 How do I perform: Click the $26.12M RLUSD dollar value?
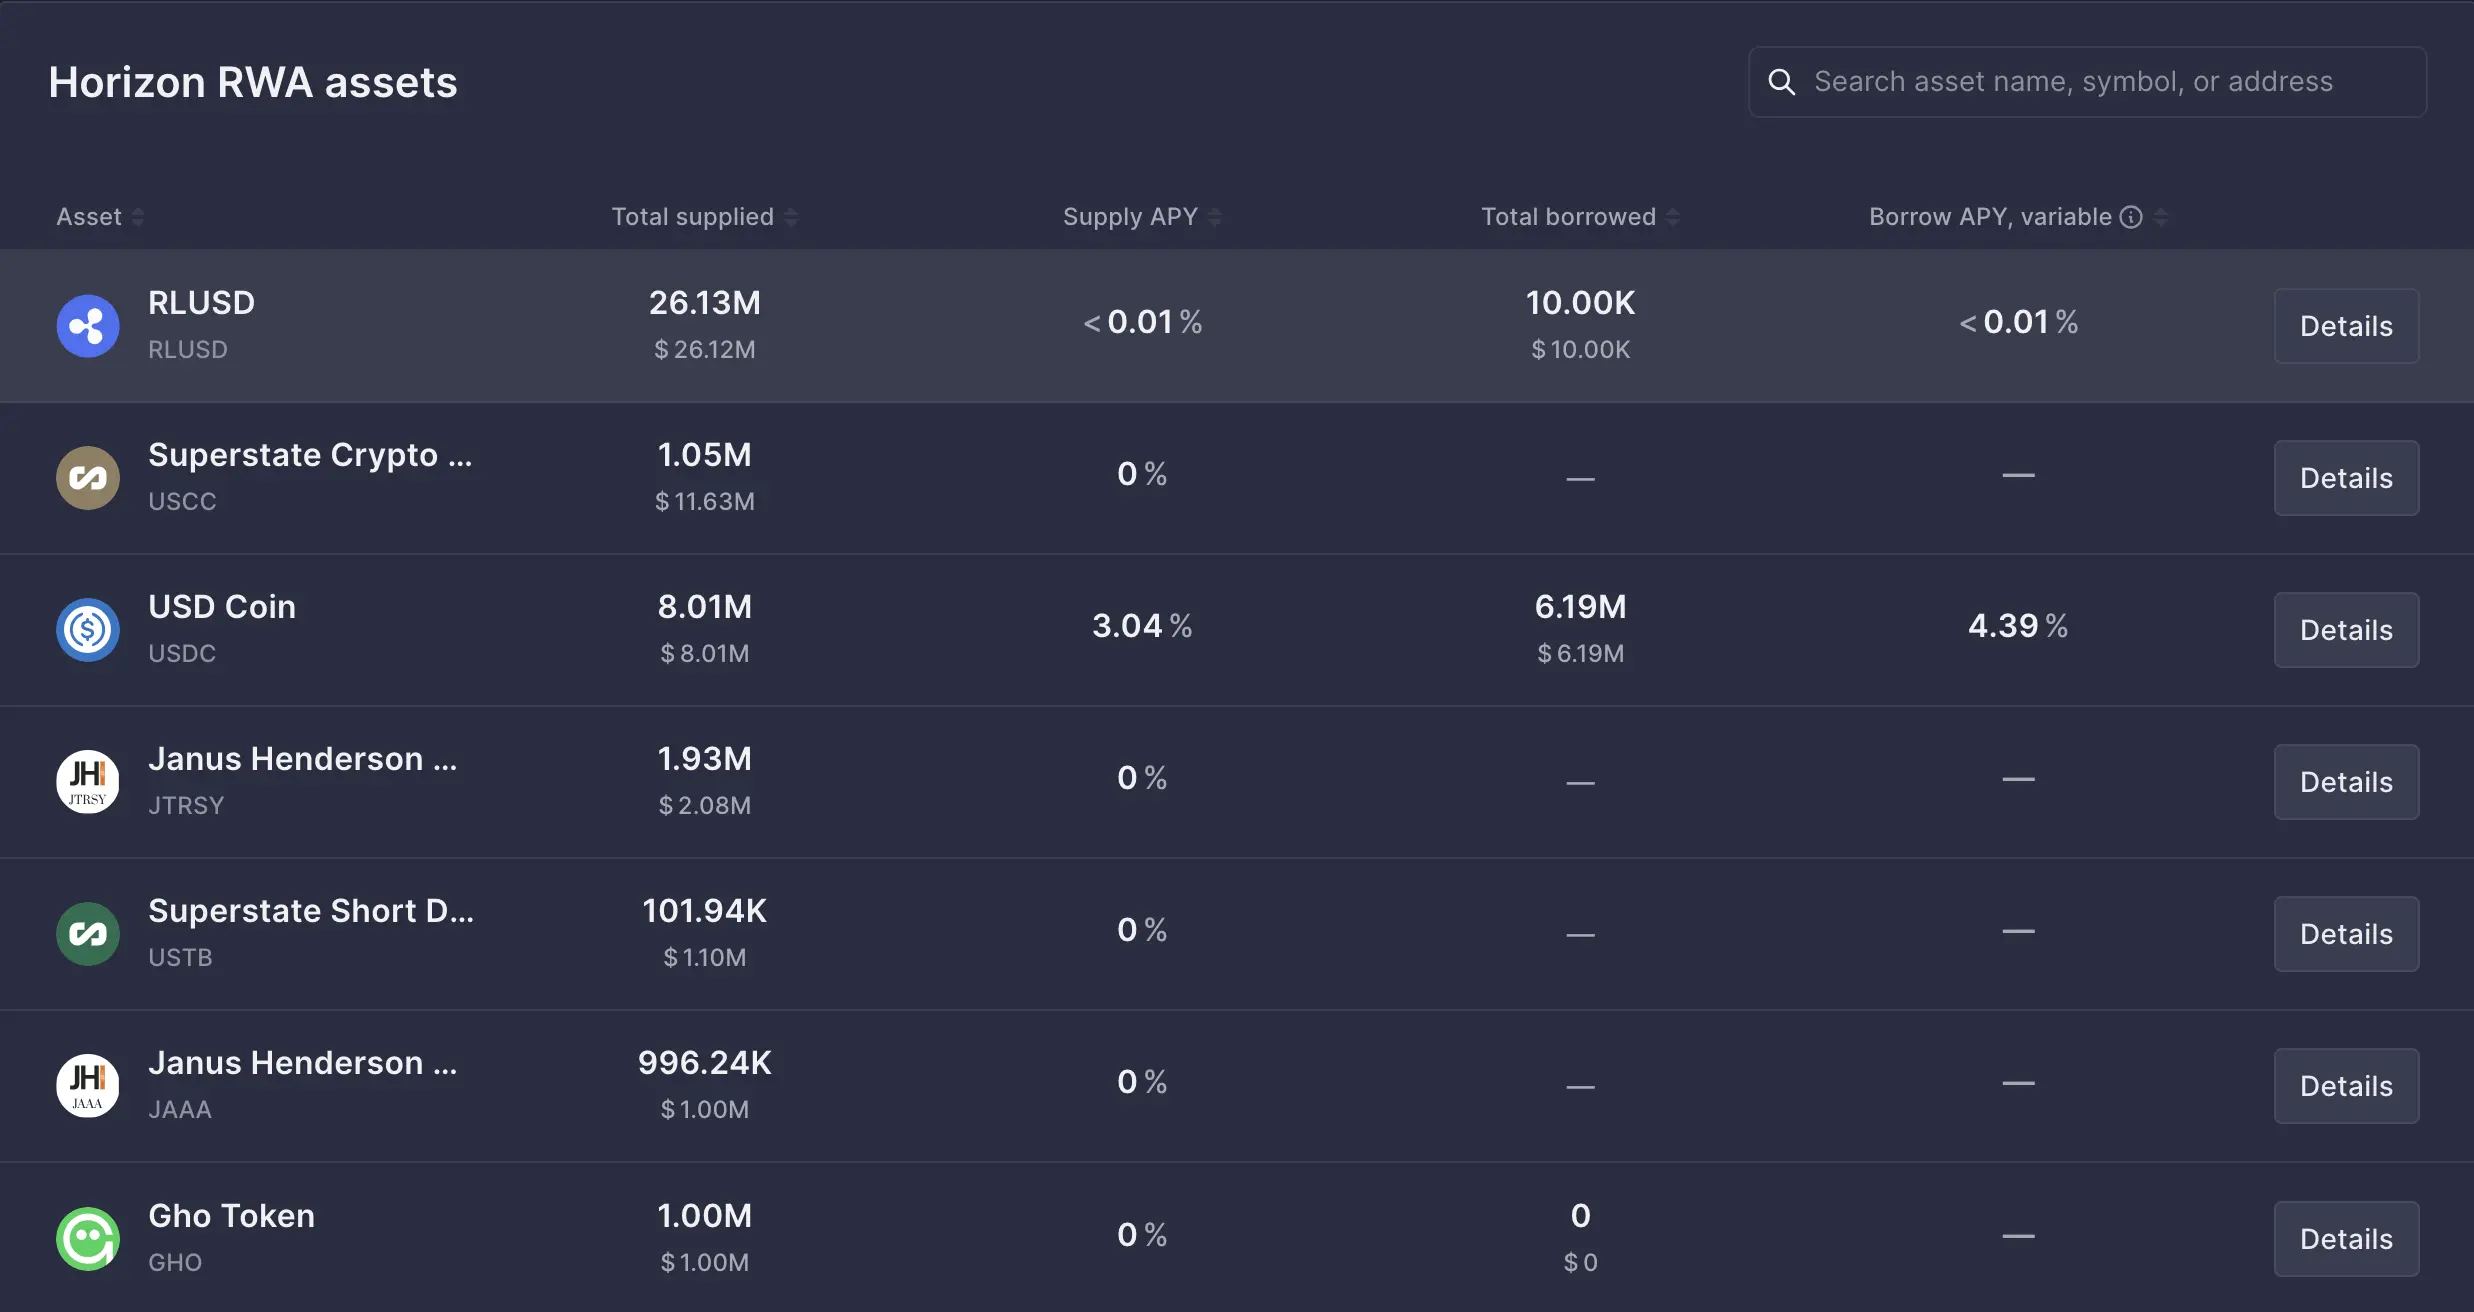coord(705,349)
